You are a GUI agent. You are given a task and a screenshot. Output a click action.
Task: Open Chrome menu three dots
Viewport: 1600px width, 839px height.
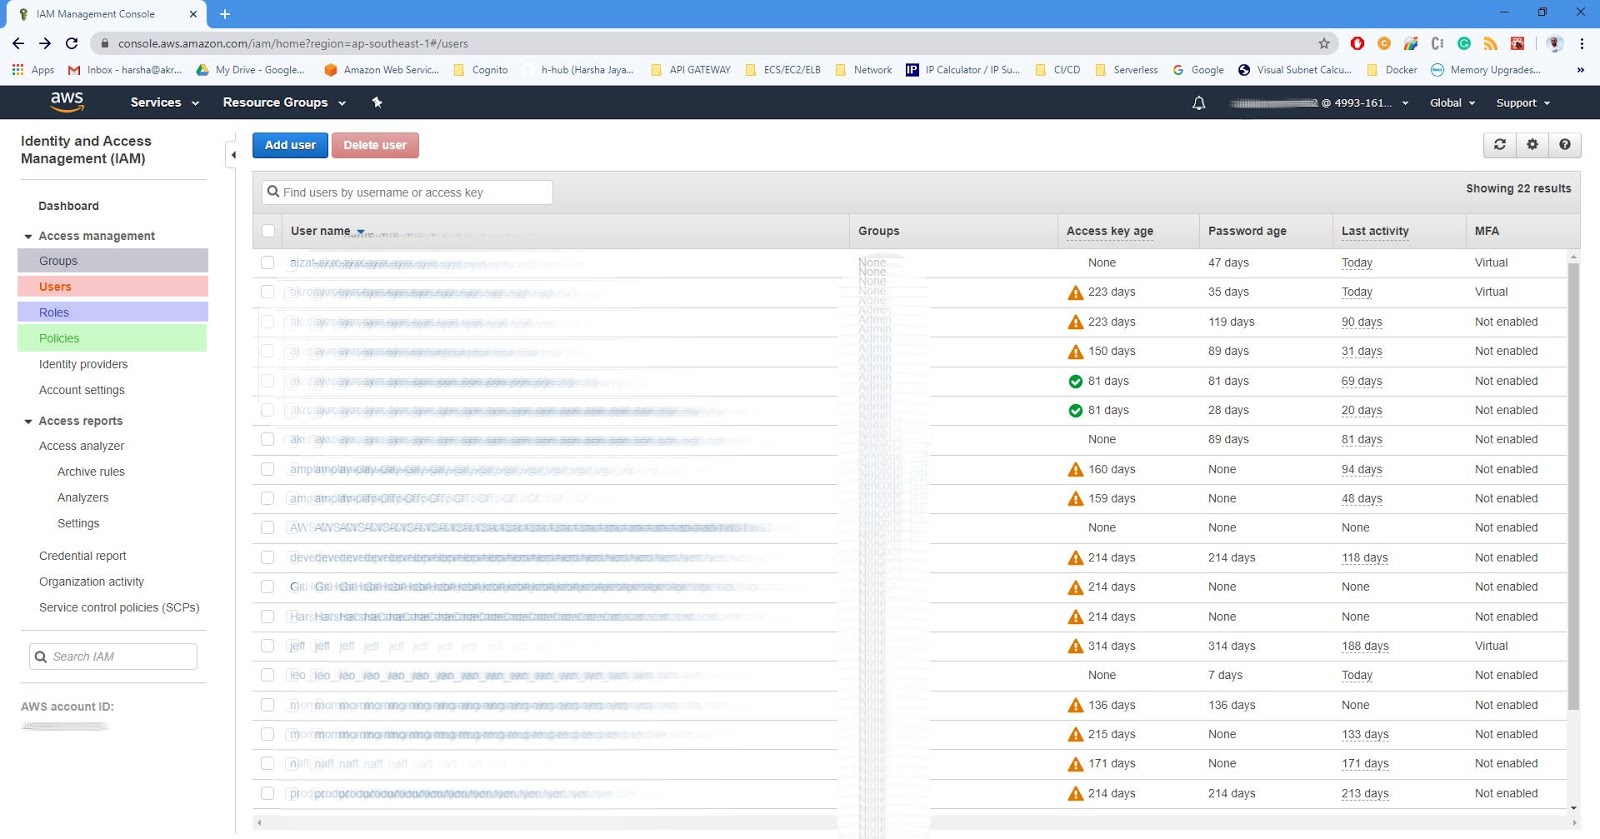(x=1582, y=43)
